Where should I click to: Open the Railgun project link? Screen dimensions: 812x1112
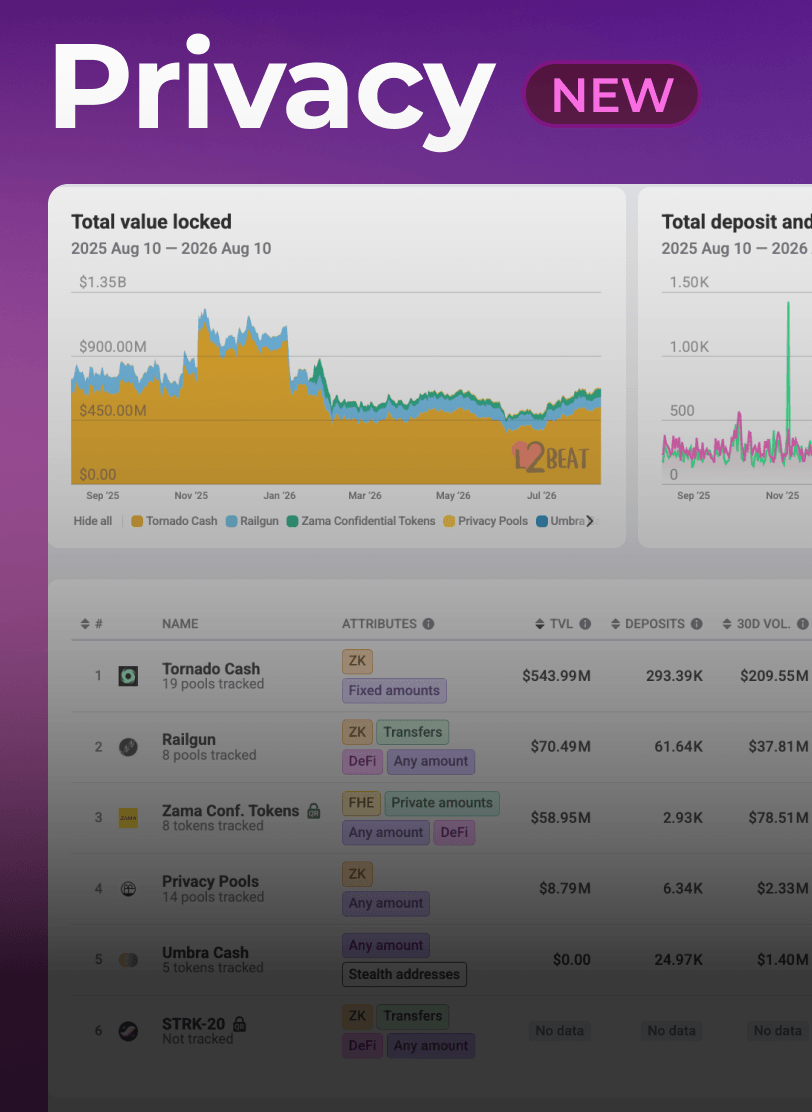[x=189, y=740]
